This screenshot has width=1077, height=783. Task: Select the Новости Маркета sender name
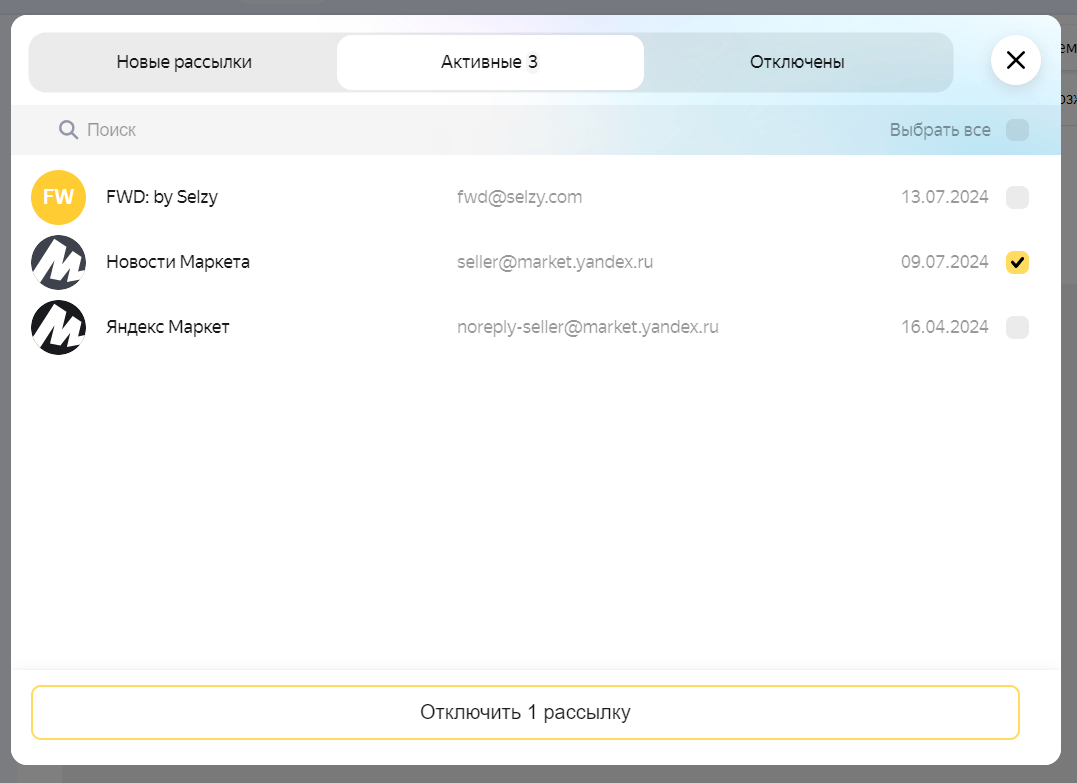(x=178, y=262)
